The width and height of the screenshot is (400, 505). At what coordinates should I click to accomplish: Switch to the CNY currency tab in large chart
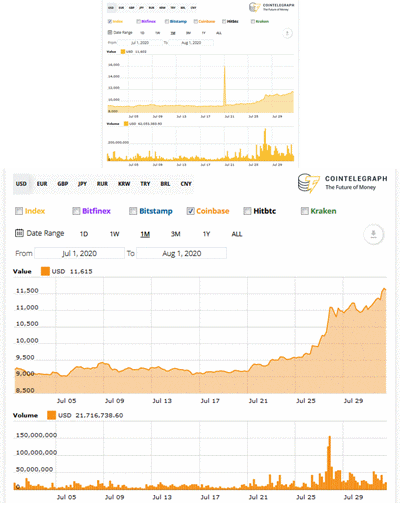186,184
